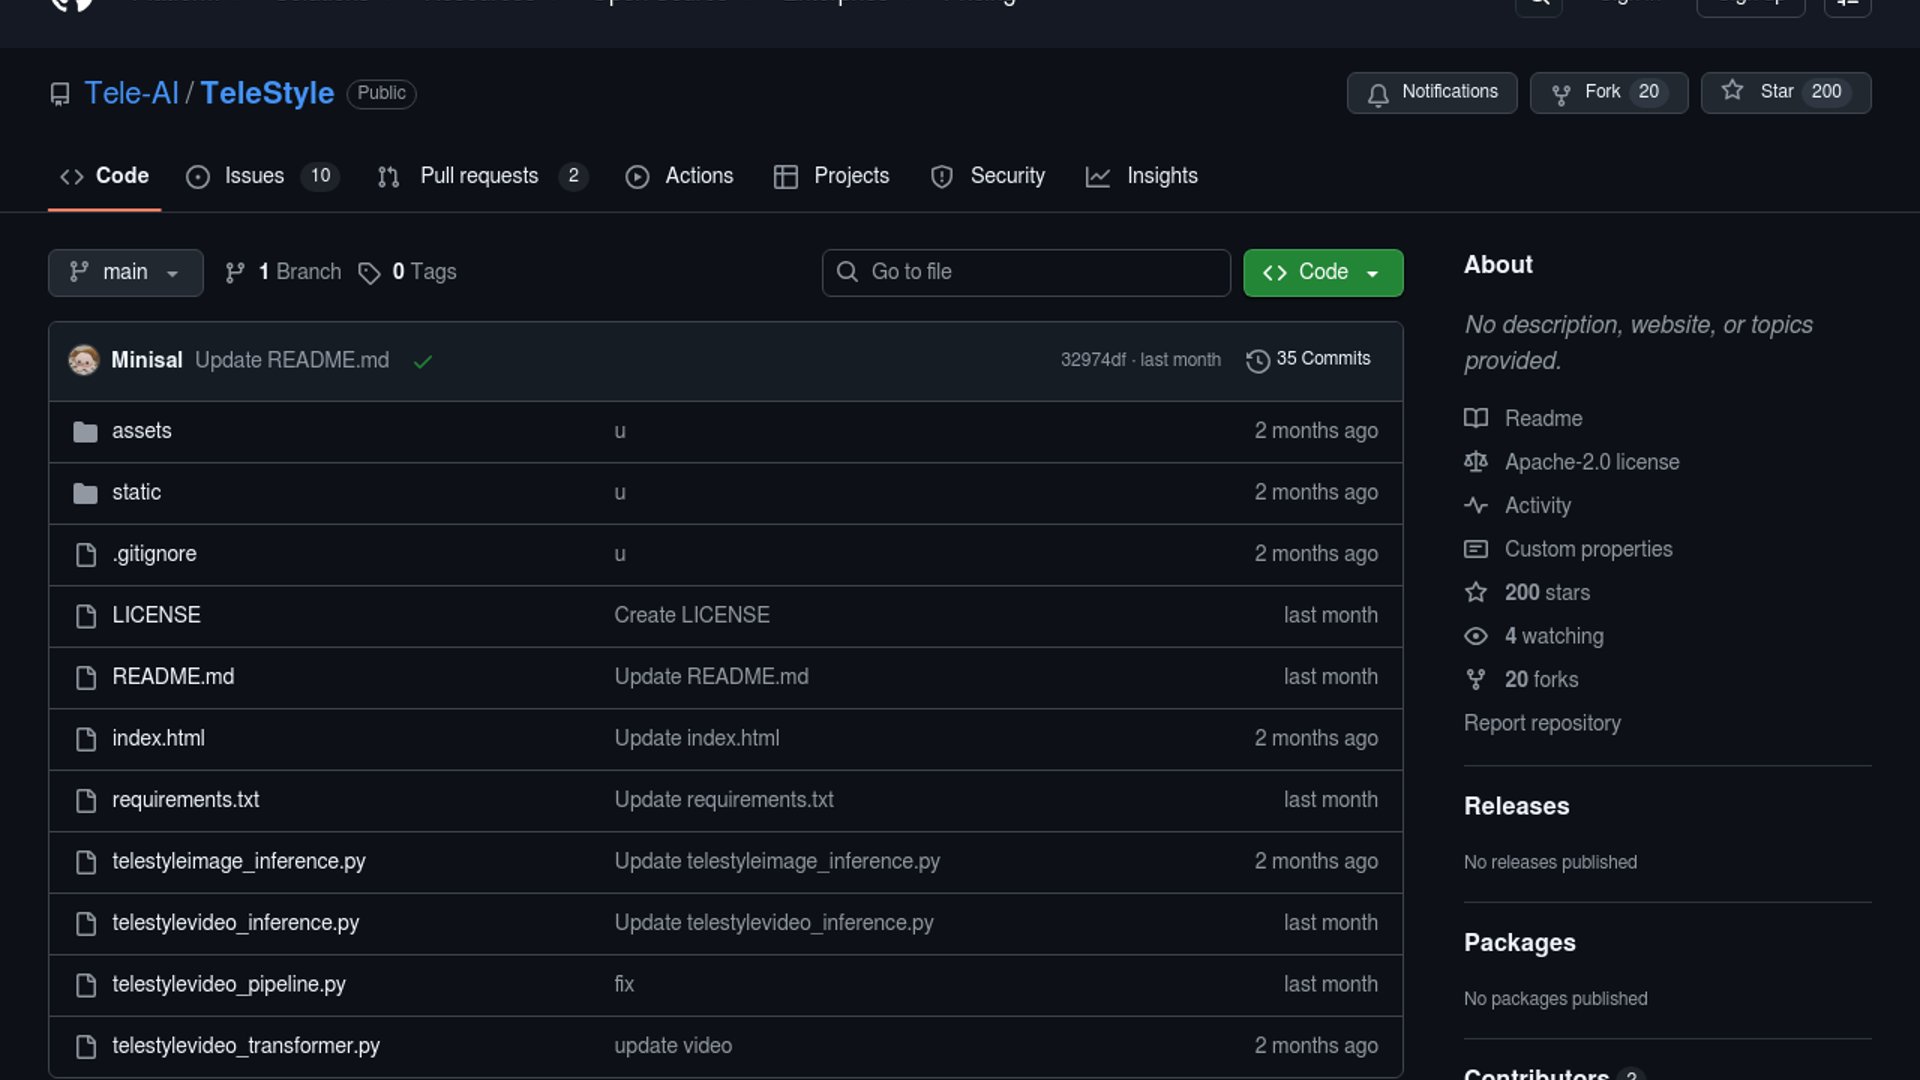Click the Tags label icon

point(369,273)
